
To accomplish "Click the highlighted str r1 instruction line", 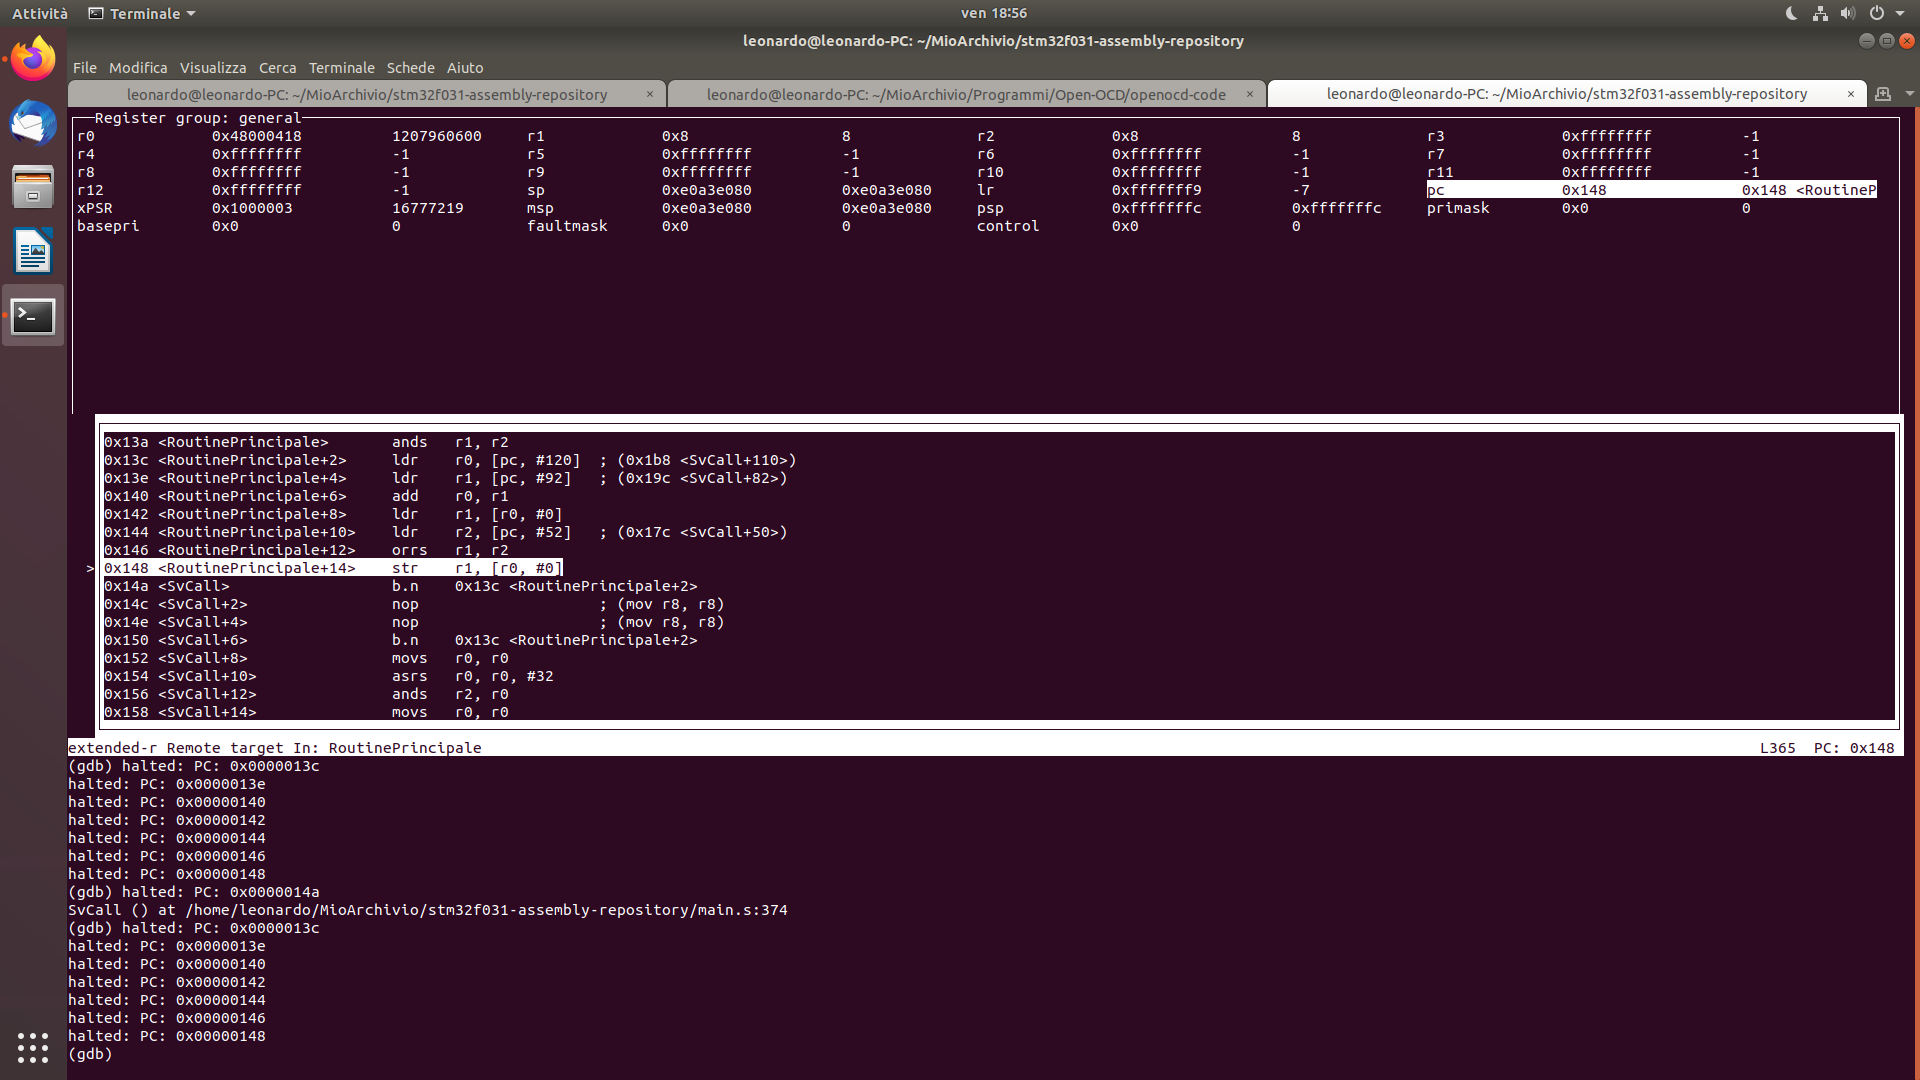I will [332, 568].
